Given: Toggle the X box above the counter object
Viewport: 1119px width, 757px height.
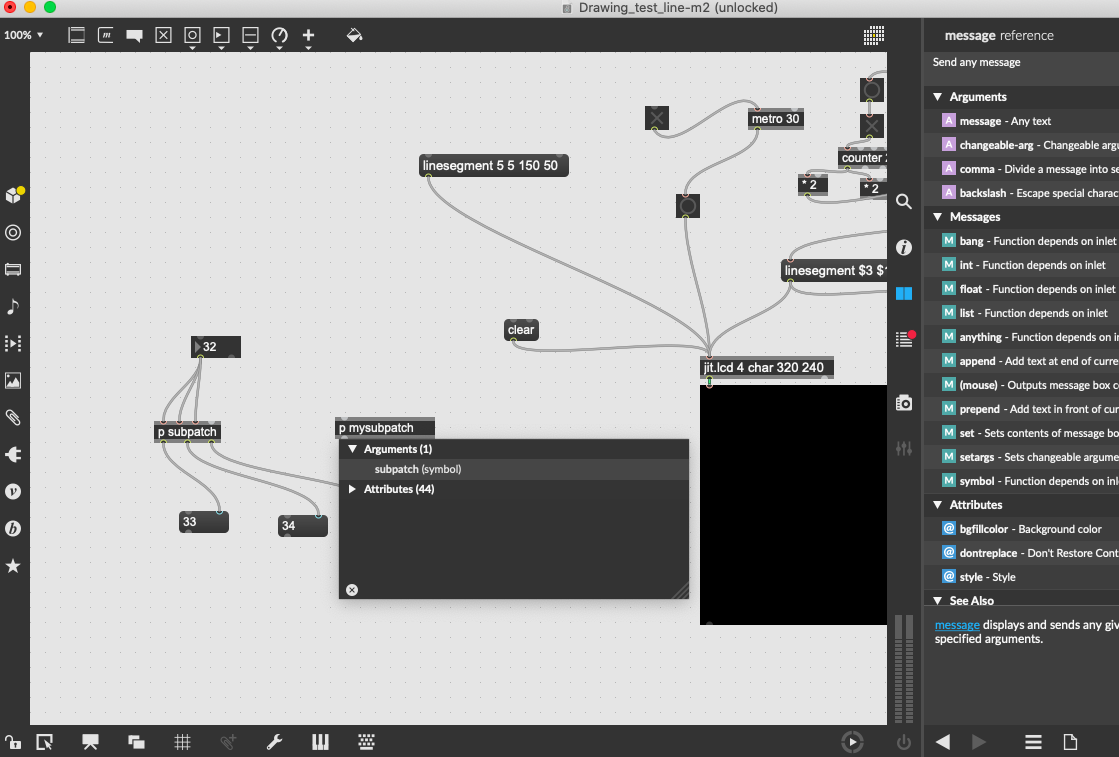Looking at the screenshot, I should coord(871,127).
